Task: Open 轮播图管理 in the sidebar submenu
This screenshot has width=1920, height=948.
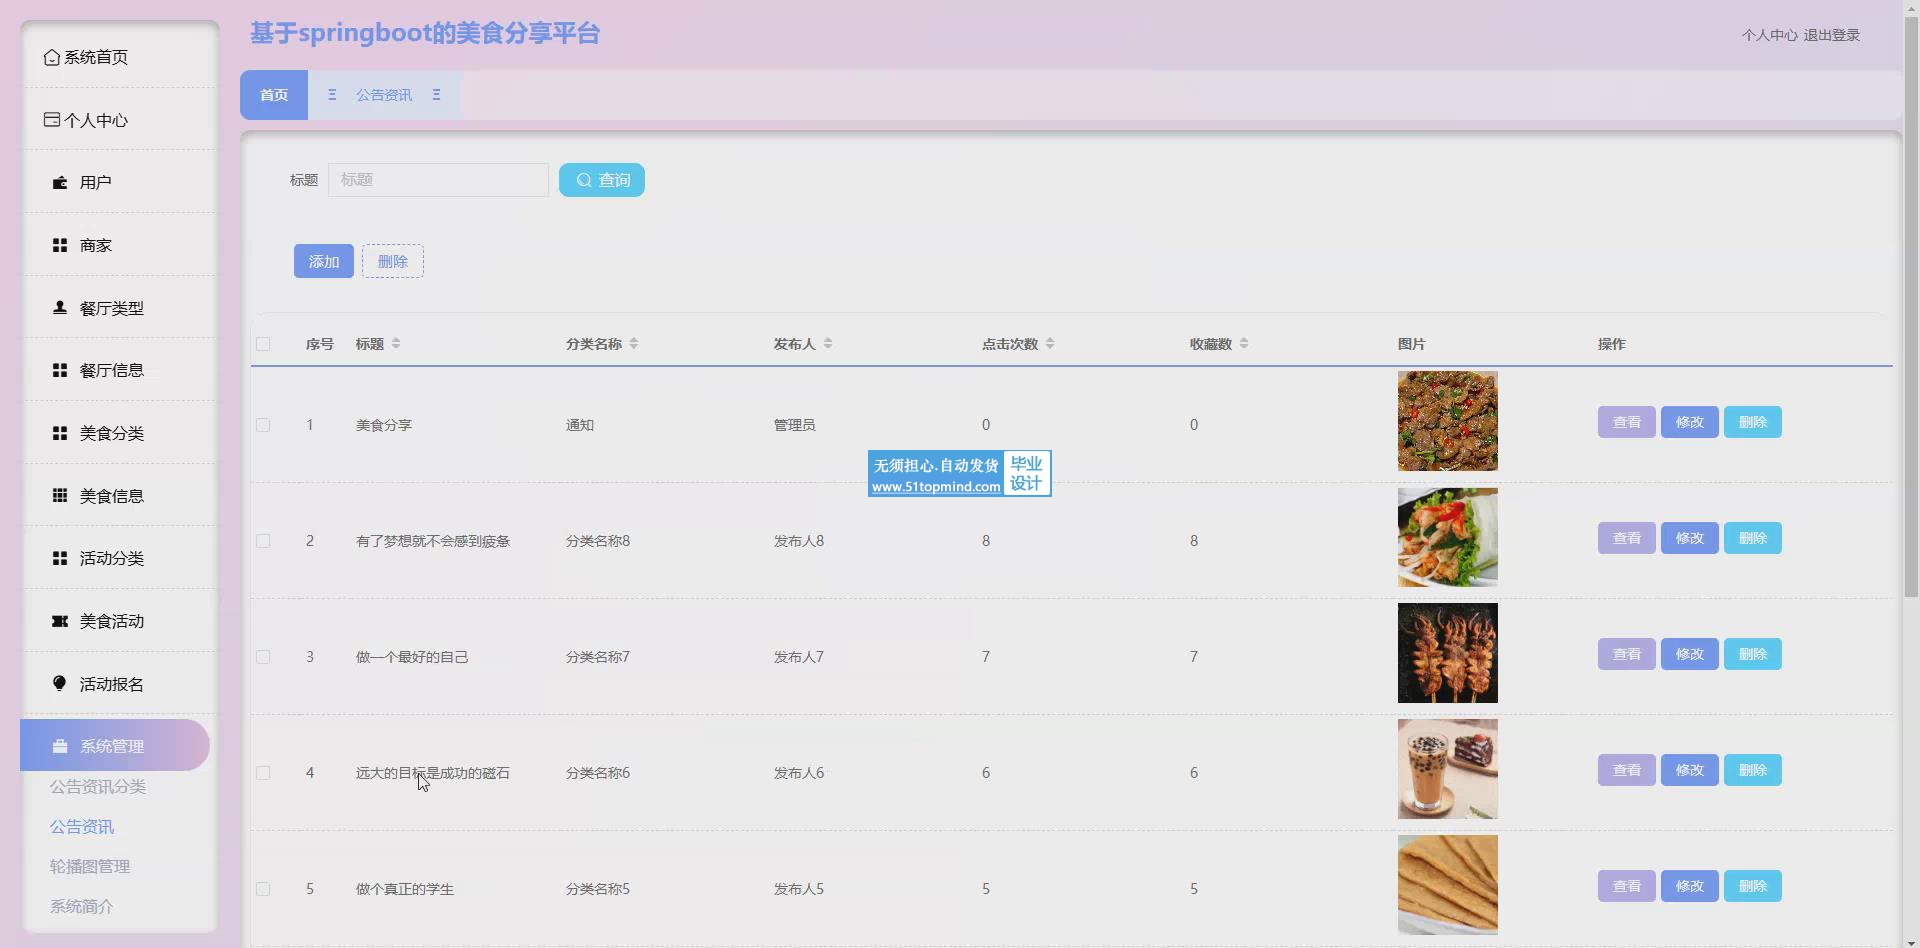Action: (90, 867)
